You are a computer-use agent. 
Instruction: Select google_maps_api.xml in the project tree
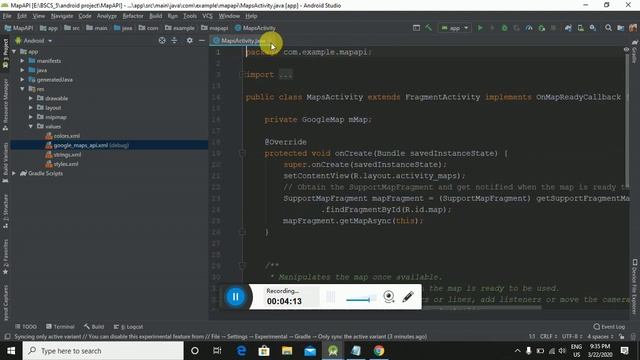tap(109, 145)
